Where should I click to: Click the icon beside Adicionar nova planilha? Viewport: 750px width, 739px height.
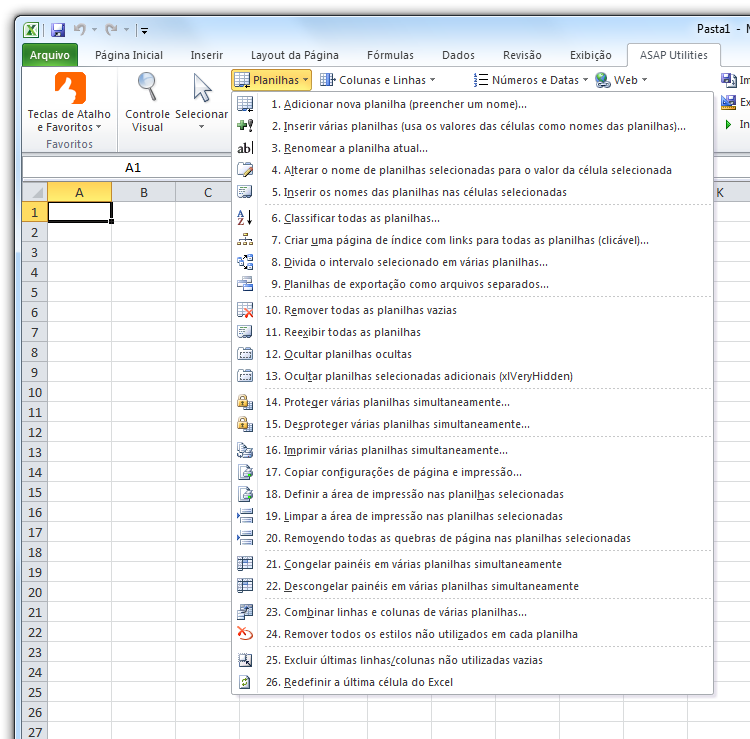(245, 104)
